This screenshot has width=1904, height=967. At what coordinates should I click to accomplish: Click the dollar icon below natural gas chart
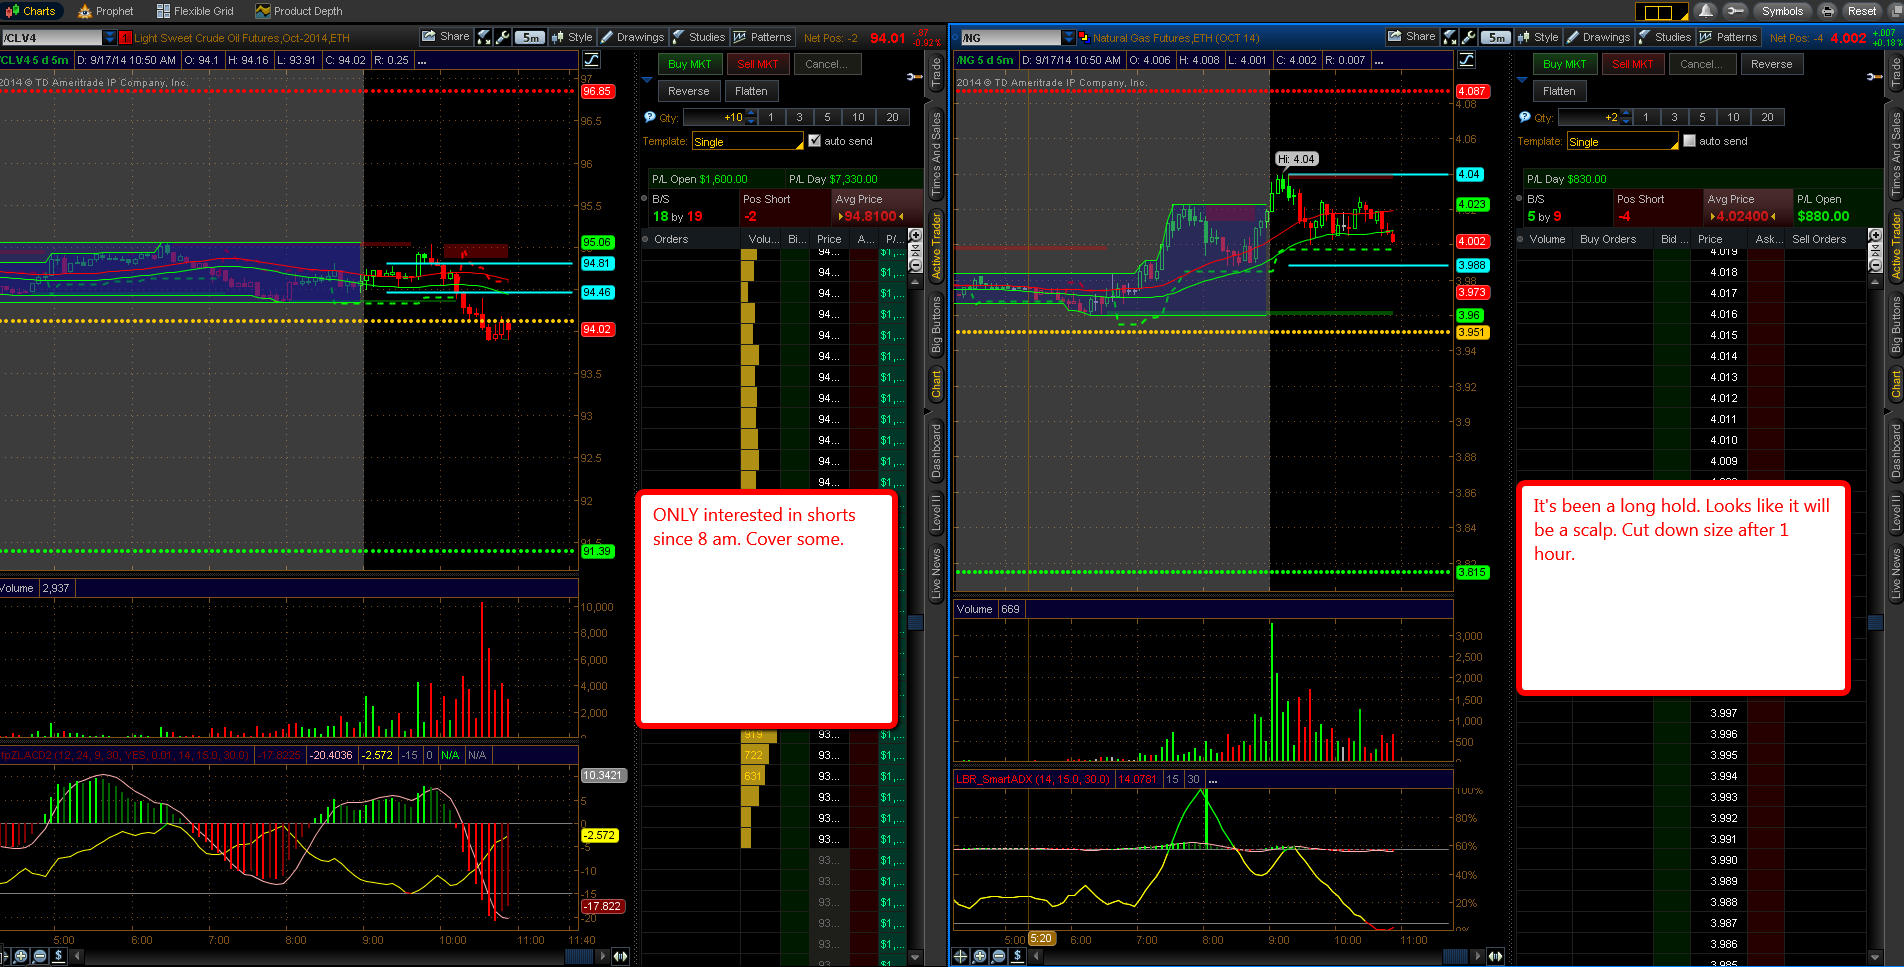click(x=1018, y=956)
